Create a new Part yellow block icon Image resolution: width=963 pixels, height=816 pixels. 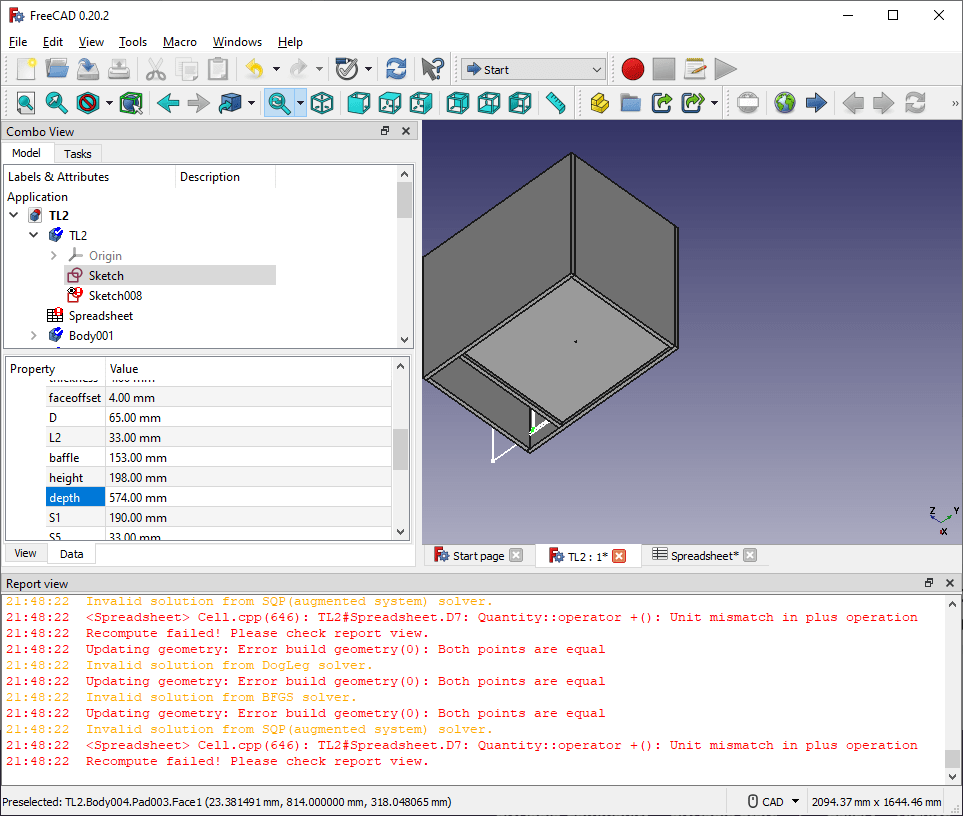click(x=599, y=103)
